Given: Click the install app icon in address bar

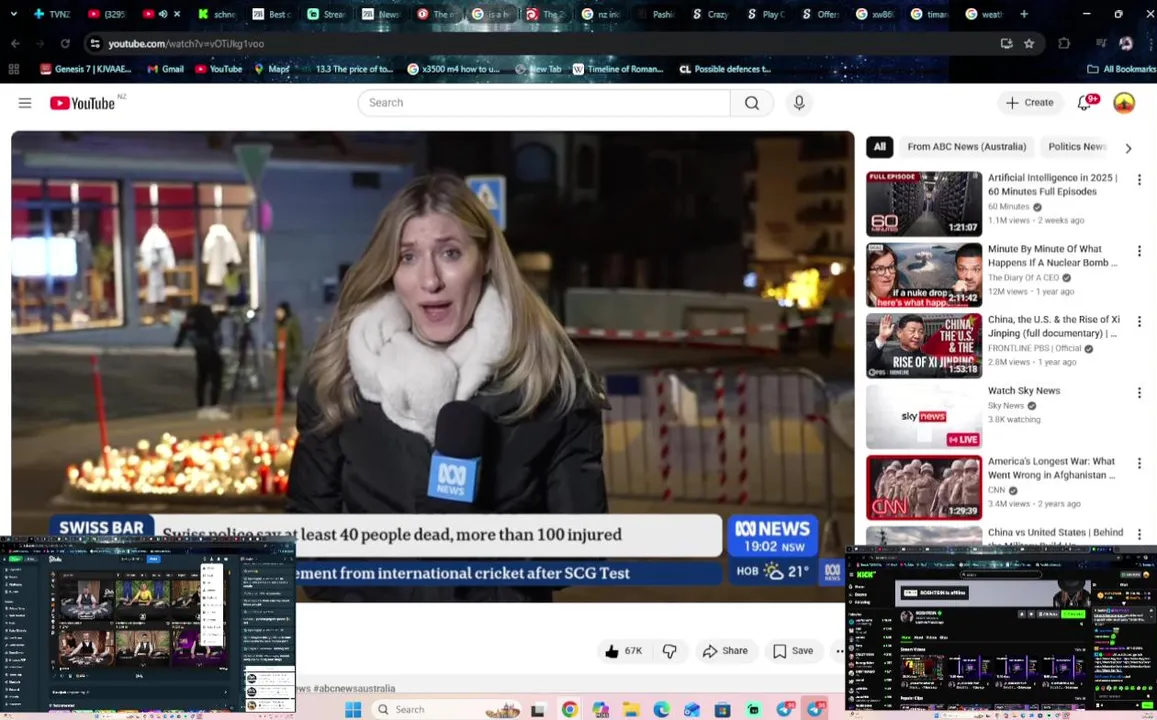Looking at the screenshot, I should [1006, 44].
